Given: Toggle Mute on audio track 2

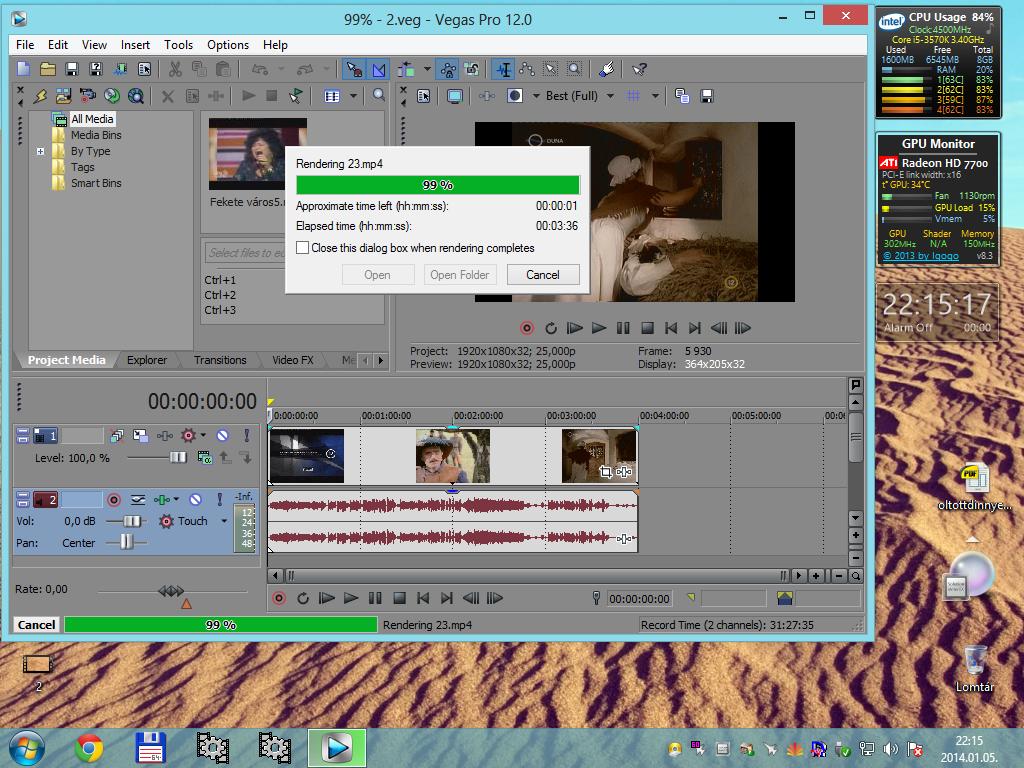Looking at the screenshot, I should pos(195,500).
